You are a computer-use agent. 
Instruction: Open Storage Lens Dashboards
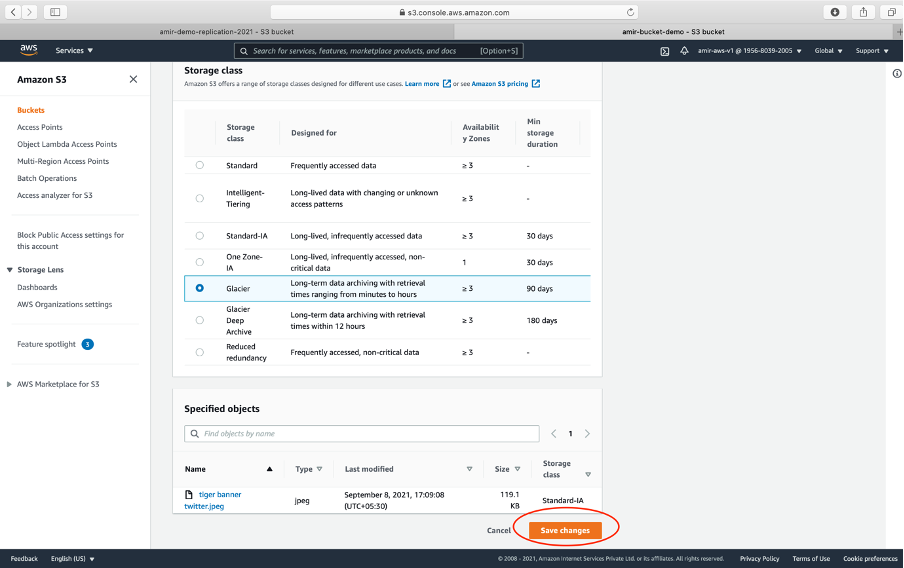coord(37,287)
